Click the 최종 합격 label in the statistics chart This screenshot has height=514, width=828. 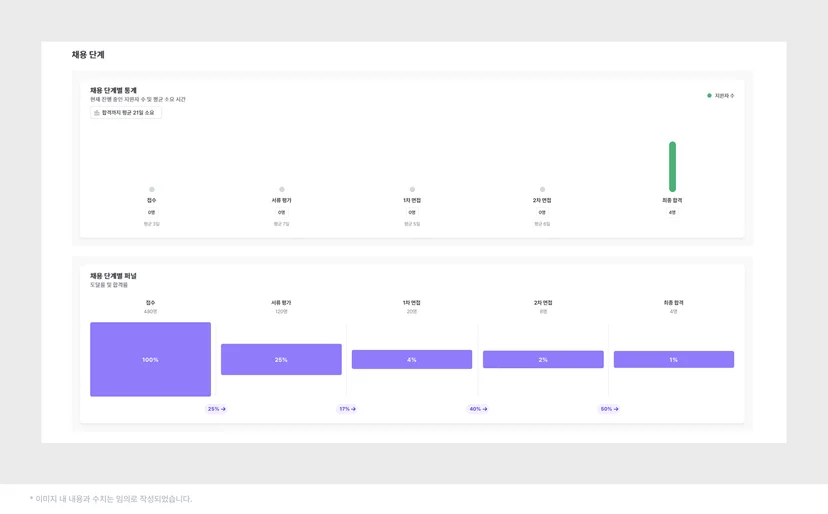(672, 200)
